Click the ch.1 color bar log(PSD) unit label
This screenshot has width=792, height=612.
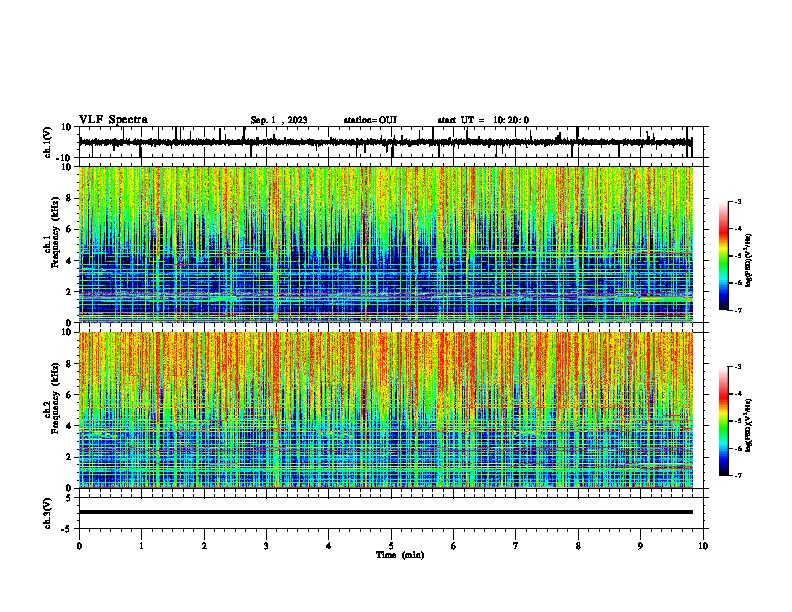pos(748,260)
